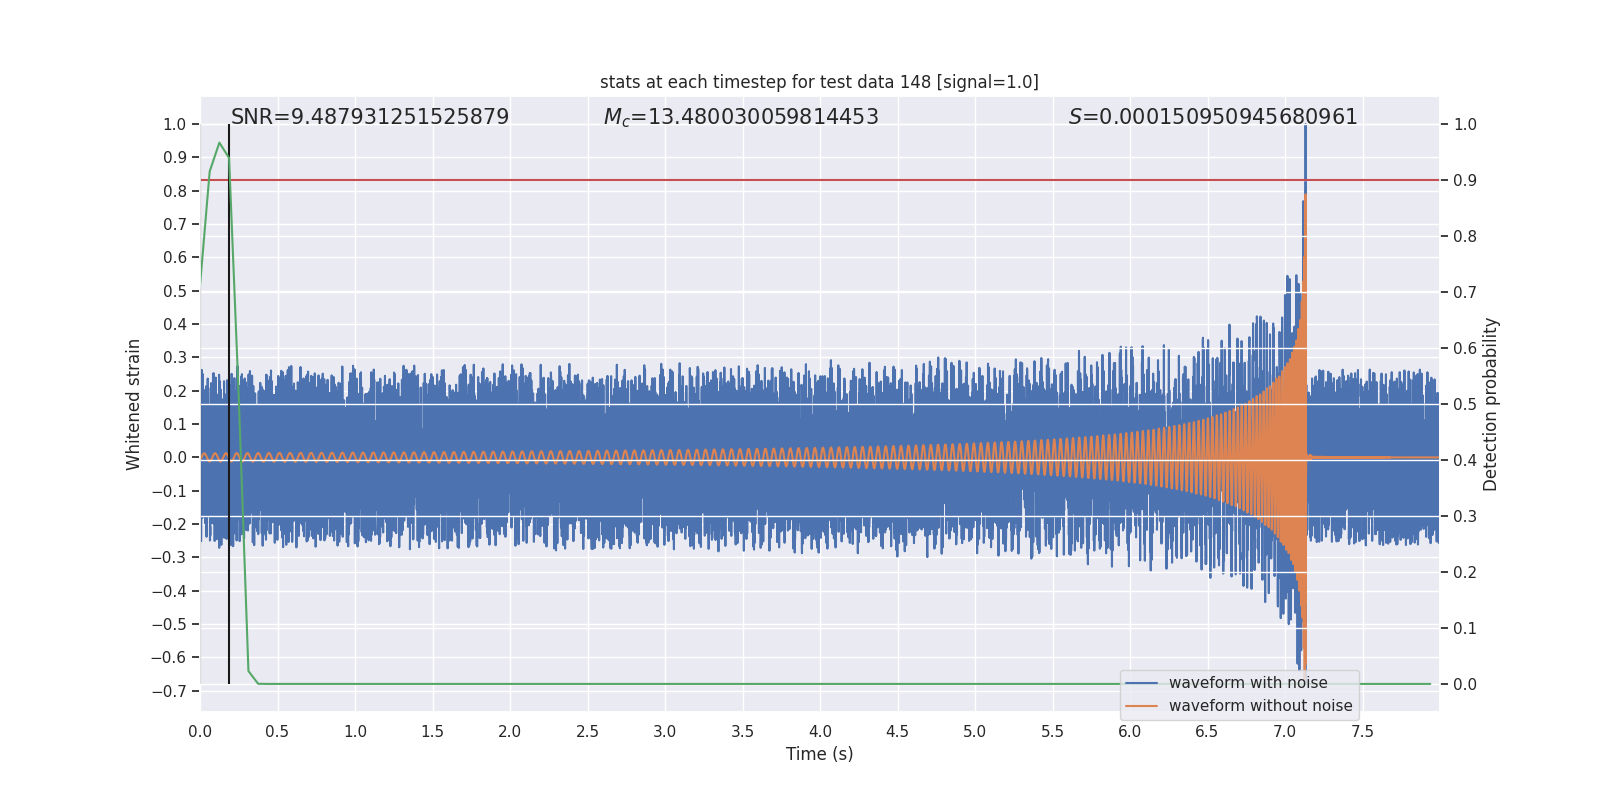Click the "Detection probability" axis label
1600x800 pixels.
coord(1491,404)
